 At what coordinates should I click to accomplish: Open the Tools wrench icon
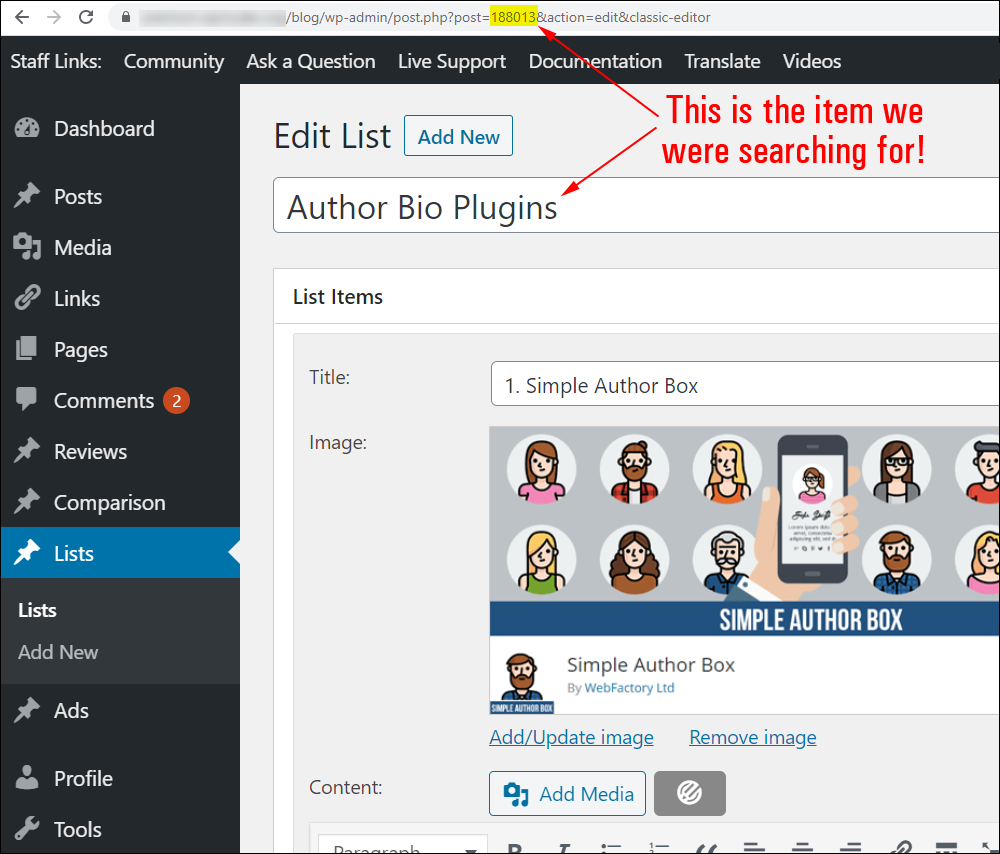click(27, 828)
